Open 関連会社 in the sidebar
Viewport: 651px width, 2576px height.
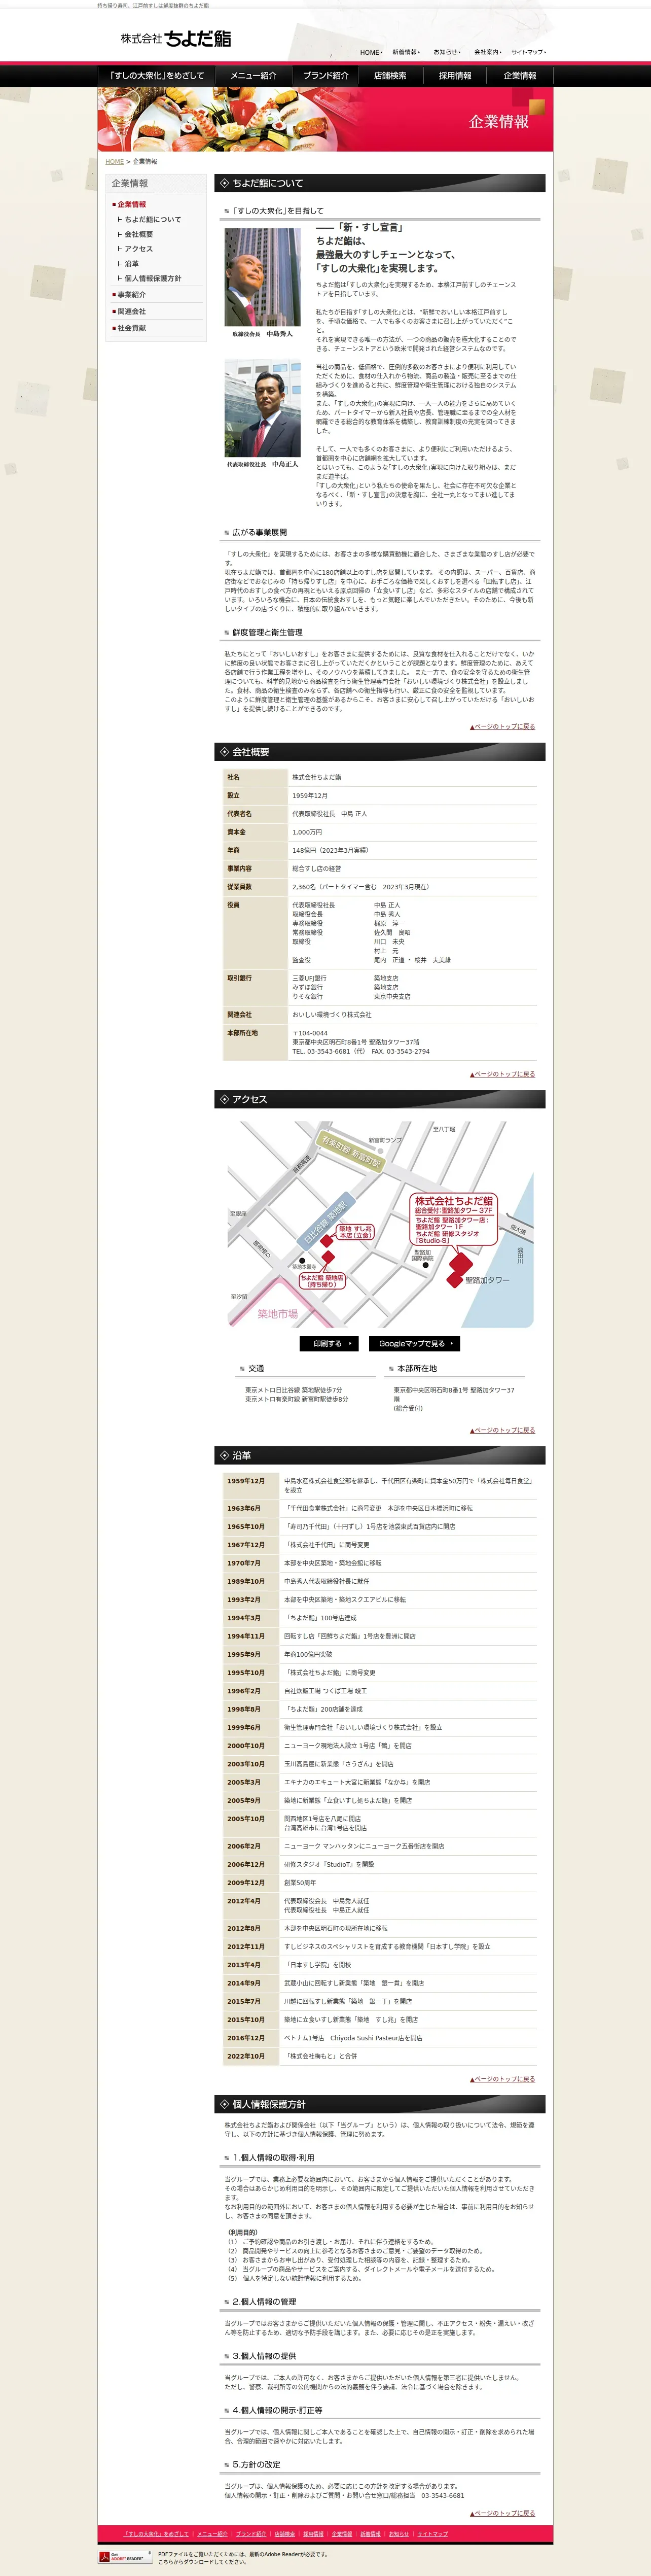131,311
